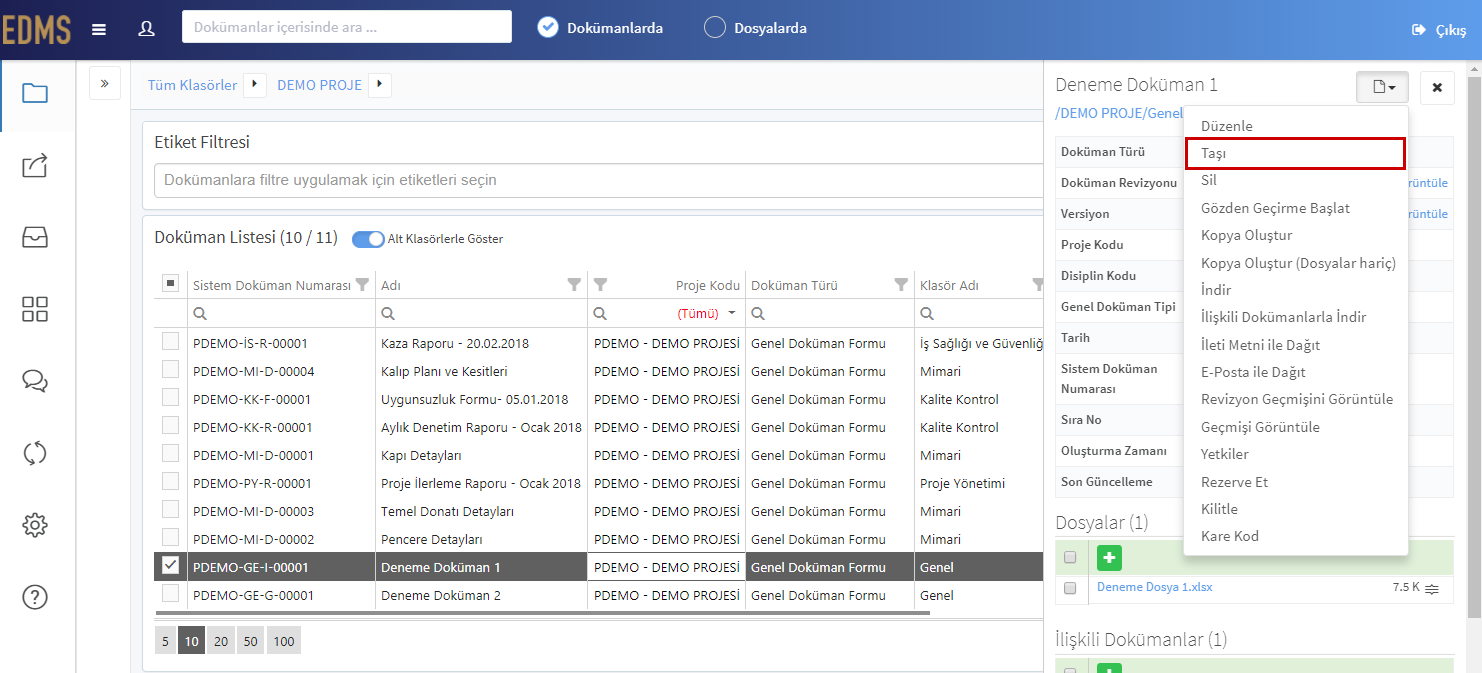1482x673 pixels.
Task: Check the row PDEMO-MI-D-00004
Action: (170, 370)
